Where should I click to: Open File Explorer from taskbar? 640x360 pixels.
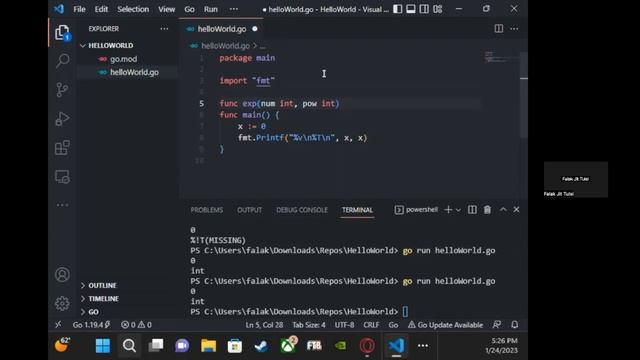pos(208,346)
